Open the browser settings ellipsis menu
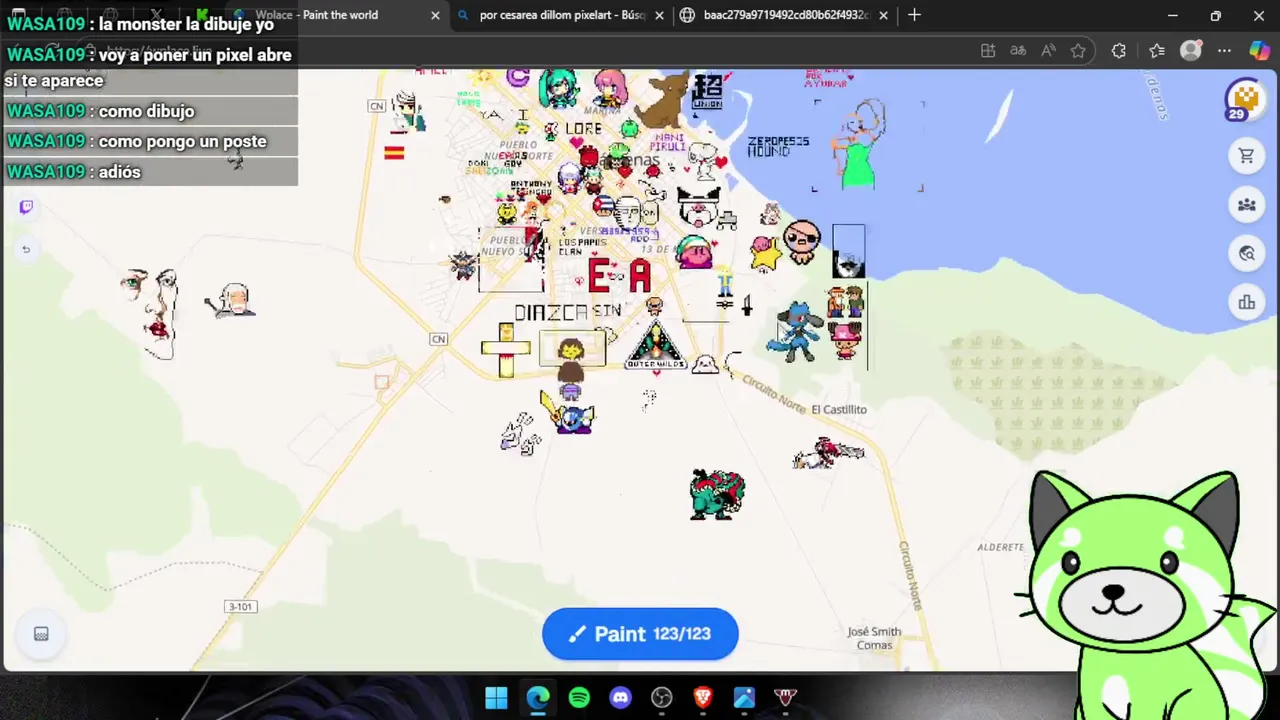Image resolution: width=1280 pixels, height=720 pixels. pyautogui.click(x=1224, y=51)
